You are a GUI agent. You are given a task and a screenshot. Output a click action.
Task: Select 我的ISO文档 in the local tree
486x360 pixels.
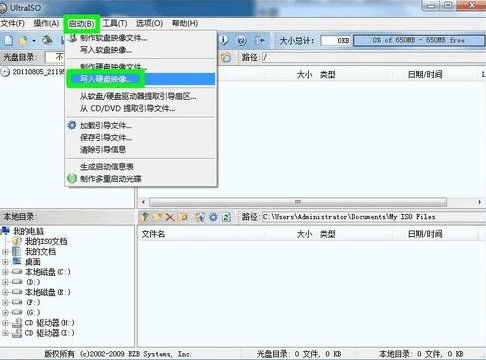click(46, 241)
